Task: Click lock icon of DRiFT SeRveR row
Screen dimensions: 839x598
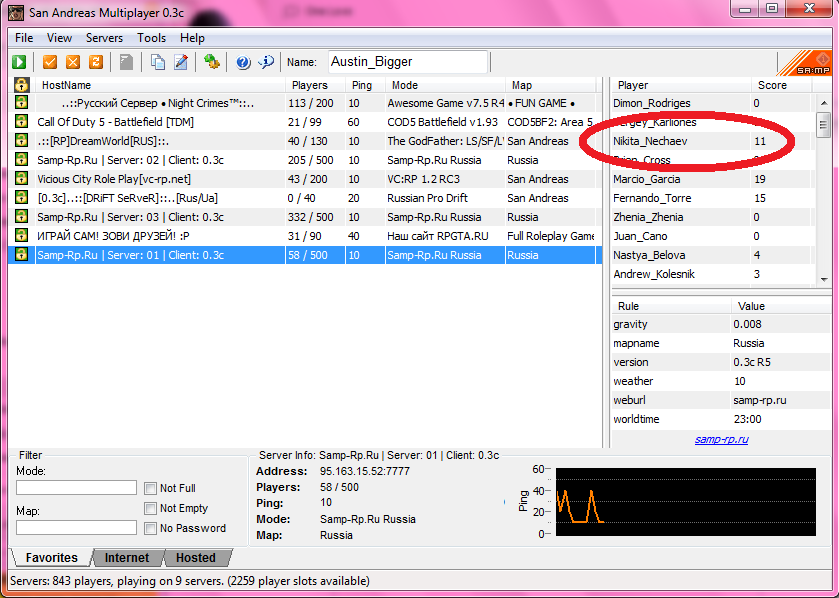Action: (x=21, y=198)
